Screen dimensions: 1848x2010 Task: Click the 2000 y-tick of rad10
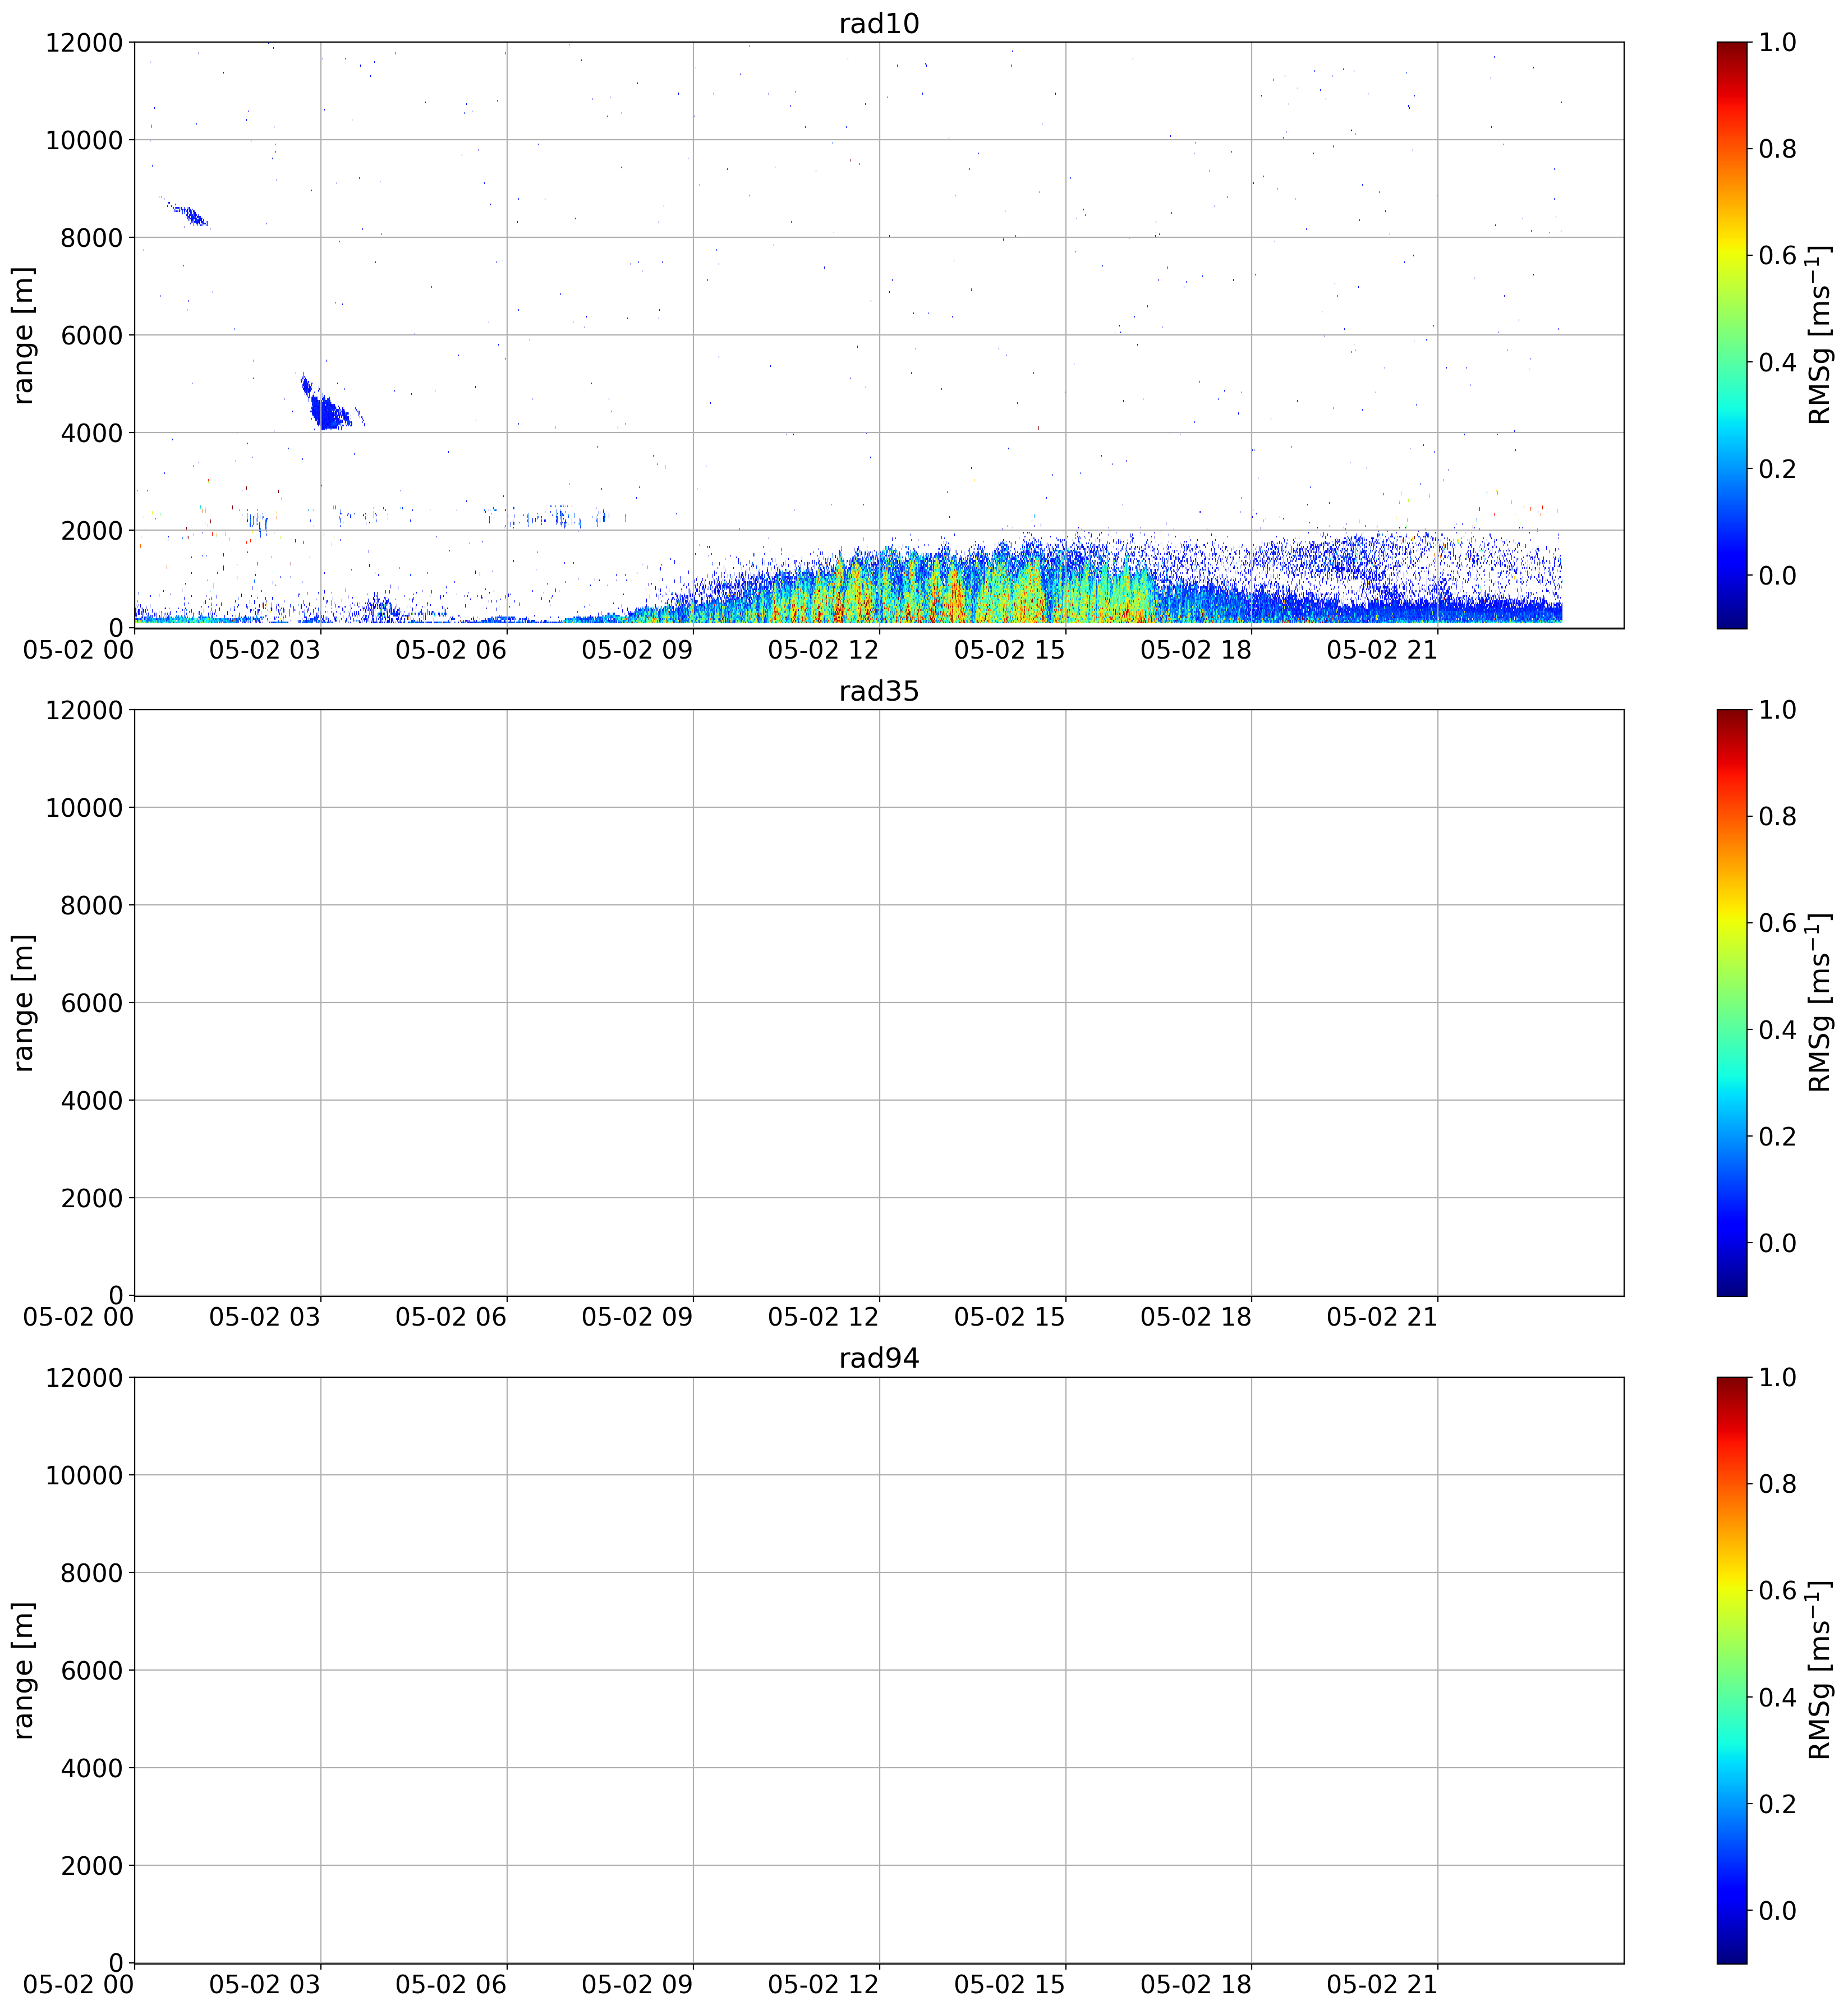coord(91,531)
